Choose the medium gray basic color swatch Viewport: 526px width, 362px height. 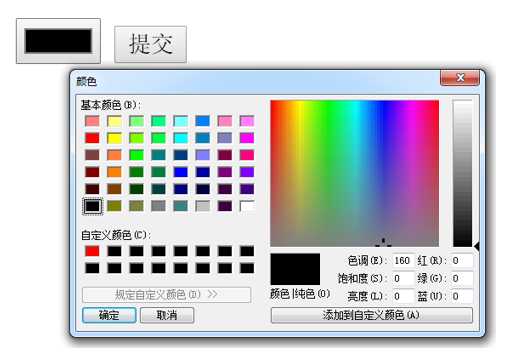coord(158,206)
